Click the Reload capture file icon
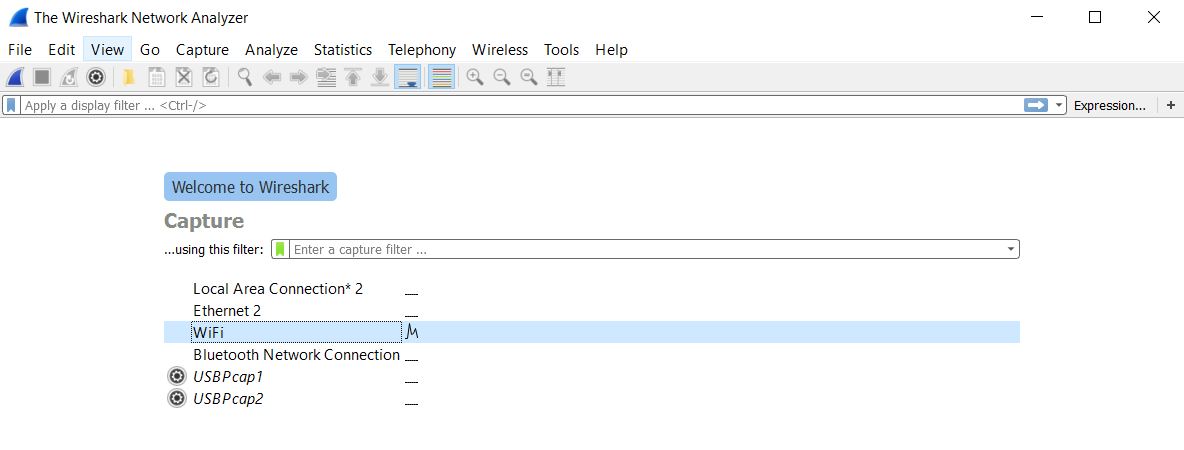The image size is (1184, 450). (211, 77)
